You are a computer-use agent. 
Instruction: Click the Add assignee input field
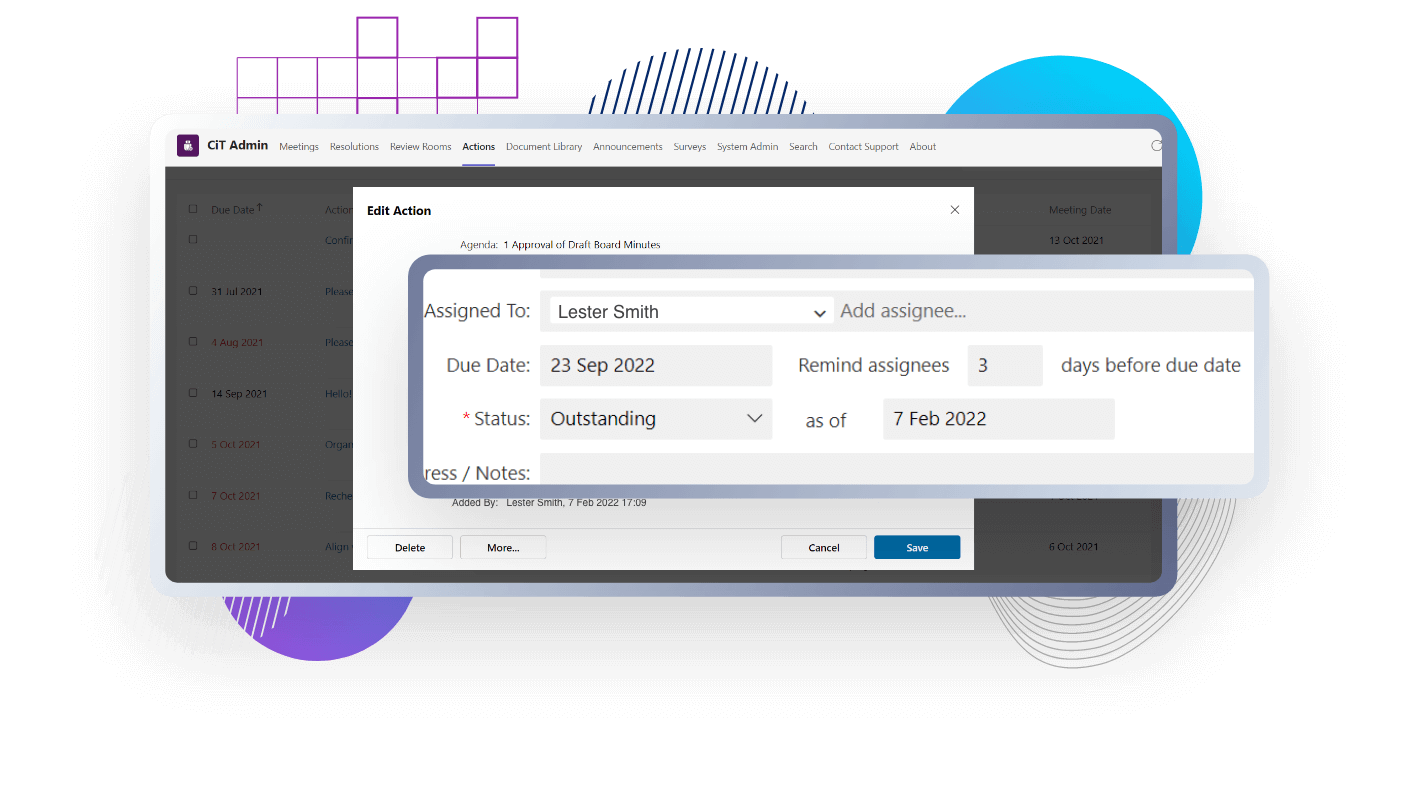pyautogui.click(x=1040, y=311)
